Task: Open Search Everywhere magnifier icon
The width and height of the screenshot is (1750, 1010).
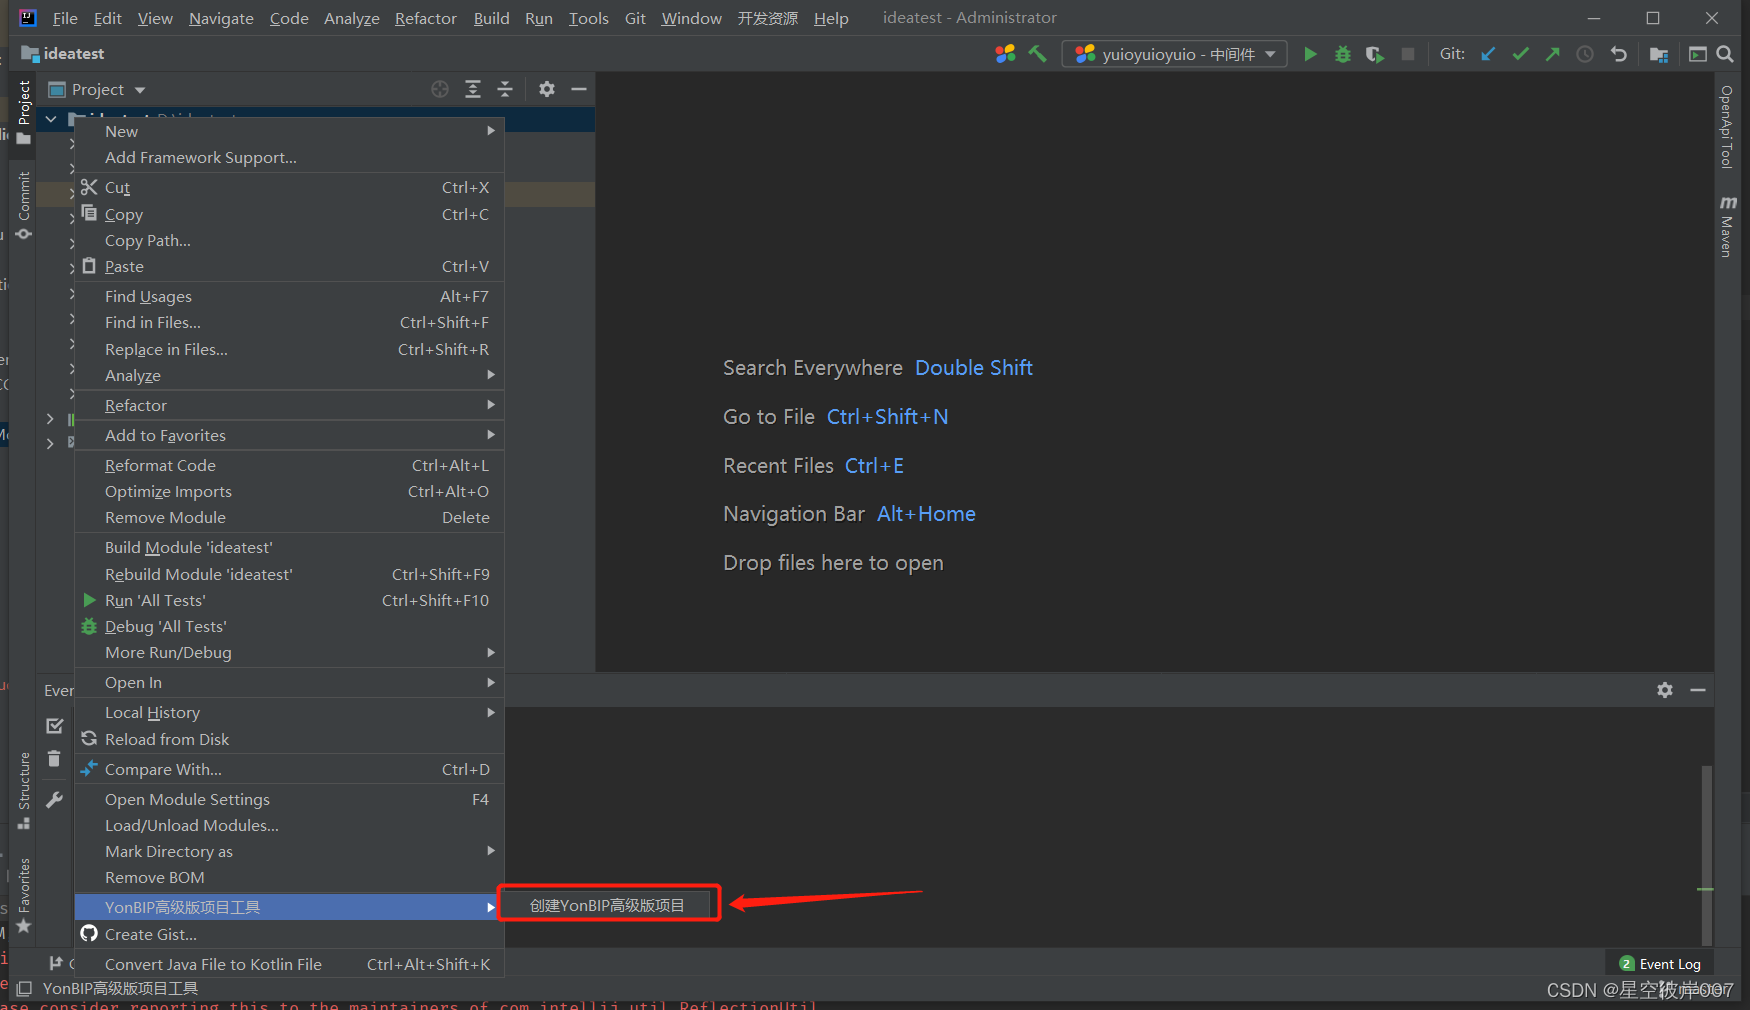Action: point(1725,54)
